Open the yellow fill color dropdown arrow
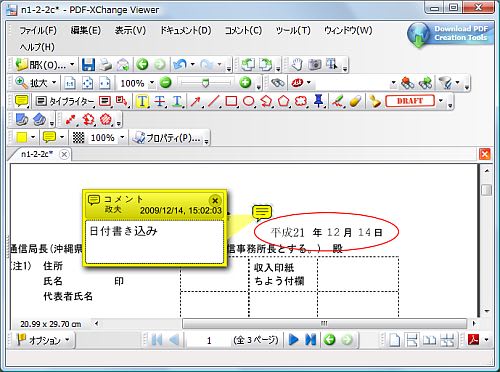Screen dimensions: 500x372 click(x=33, y=137)
